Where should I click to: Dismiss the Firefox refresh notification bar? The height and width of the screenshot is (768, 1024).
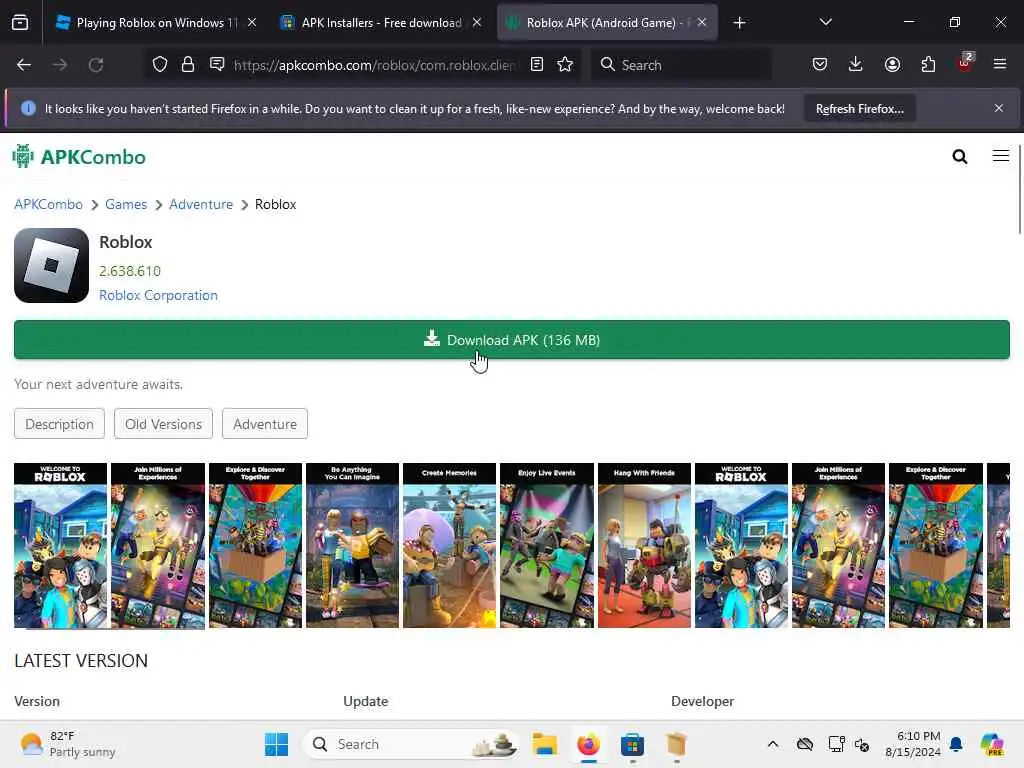coord(999,108)
